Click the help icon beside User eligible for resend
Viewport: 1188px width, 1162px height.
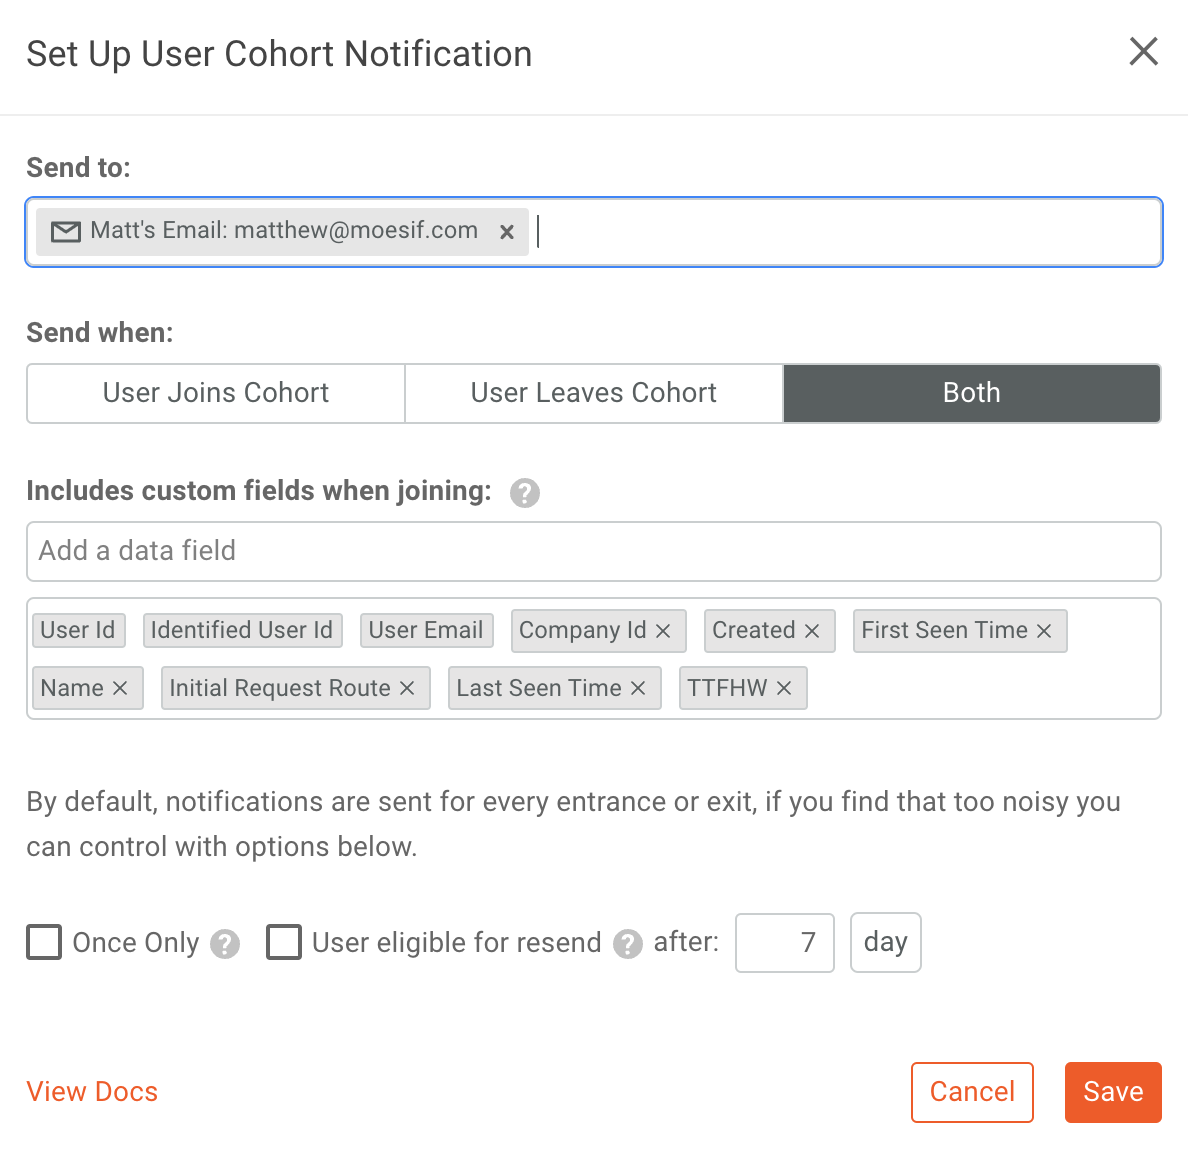[628, 944]
